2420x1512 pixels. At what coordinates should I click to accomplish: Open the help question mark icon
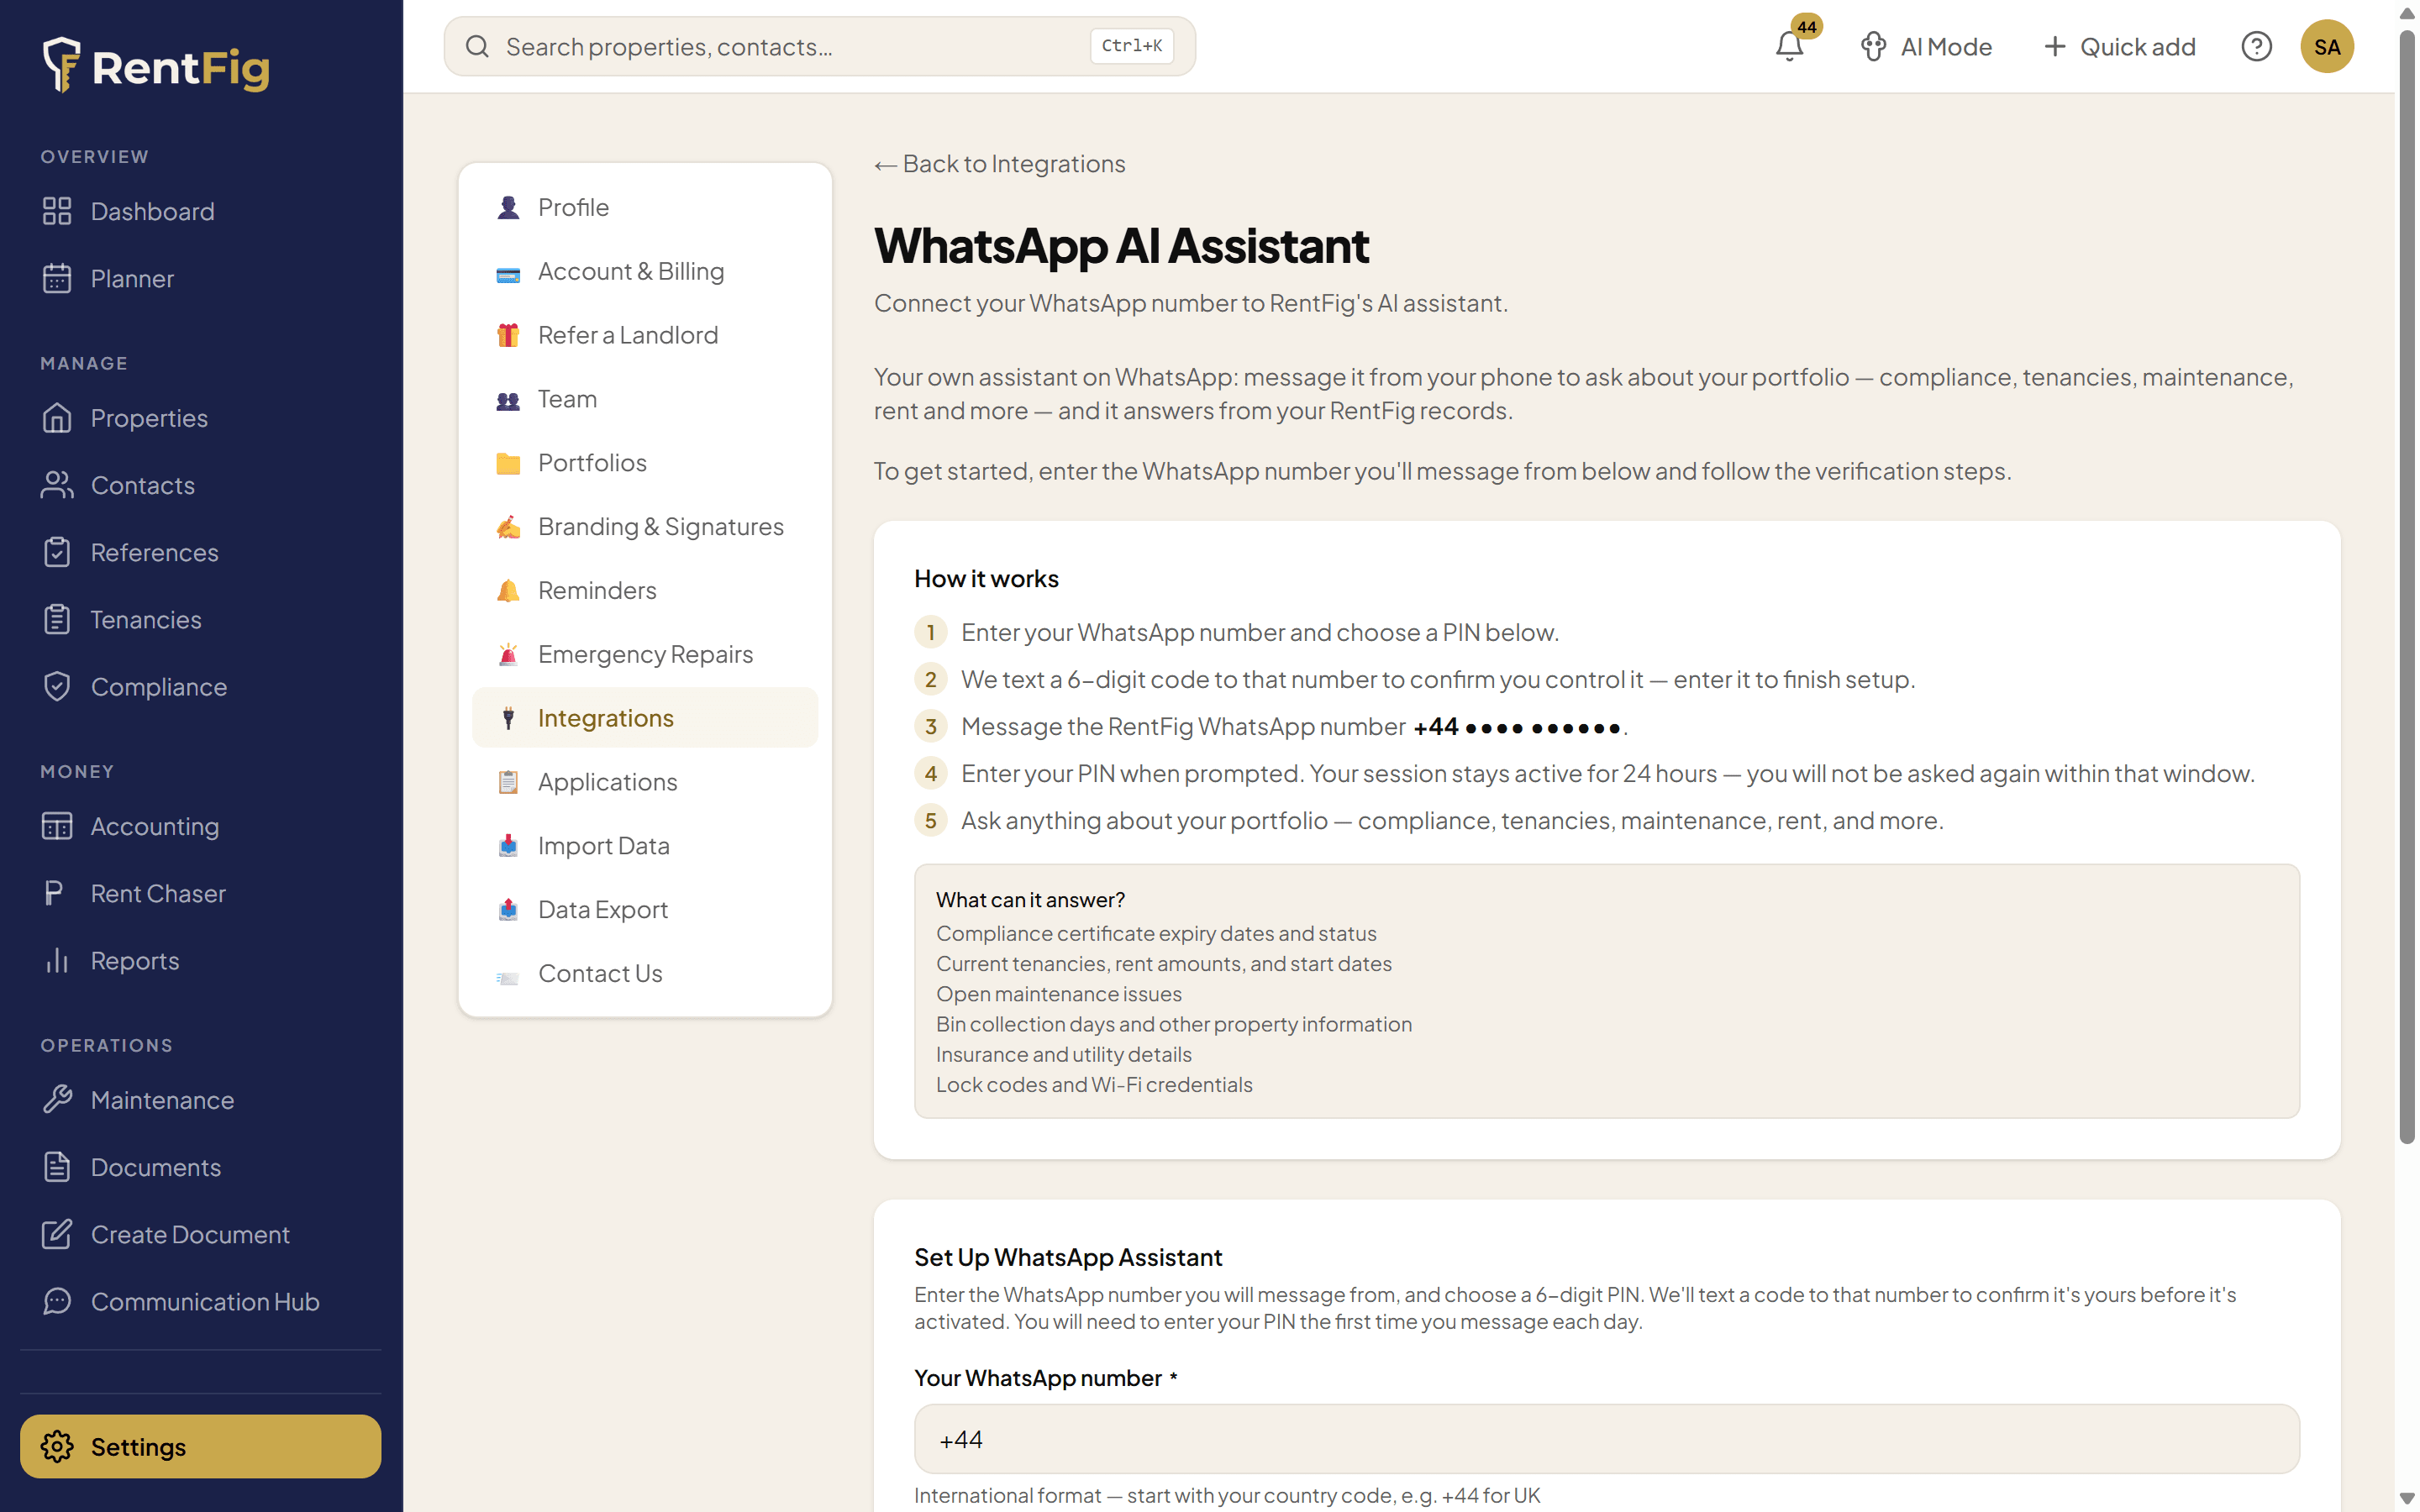tap(2256, 47)
